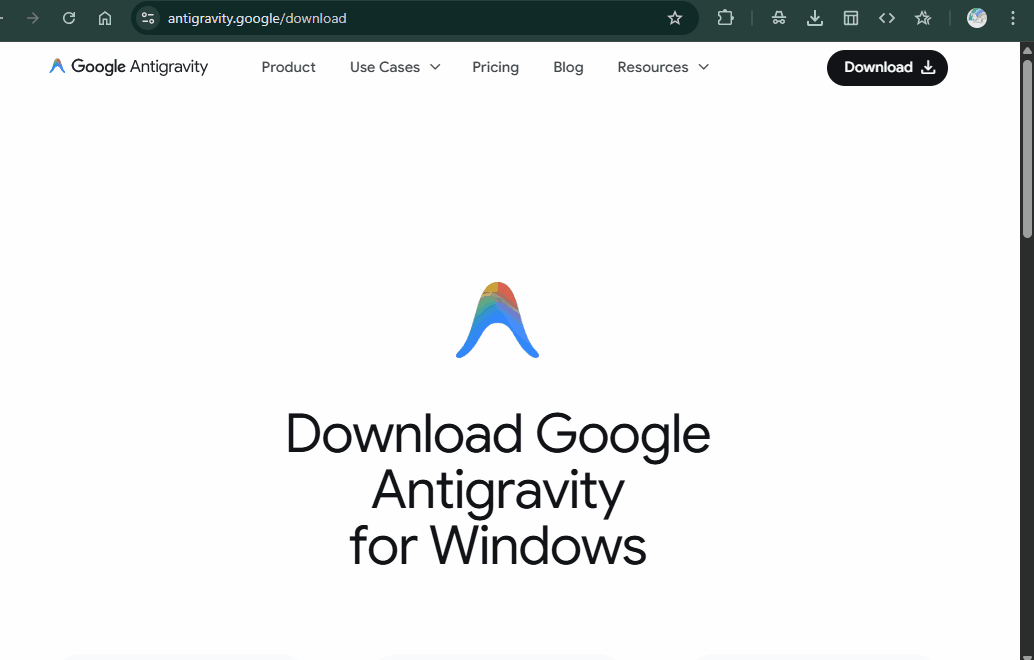Open the browser Downloads tray icon
Image resolution: width=1034 pixels, height=660 pixels.
pyautogui.click(x=815, y=18)
